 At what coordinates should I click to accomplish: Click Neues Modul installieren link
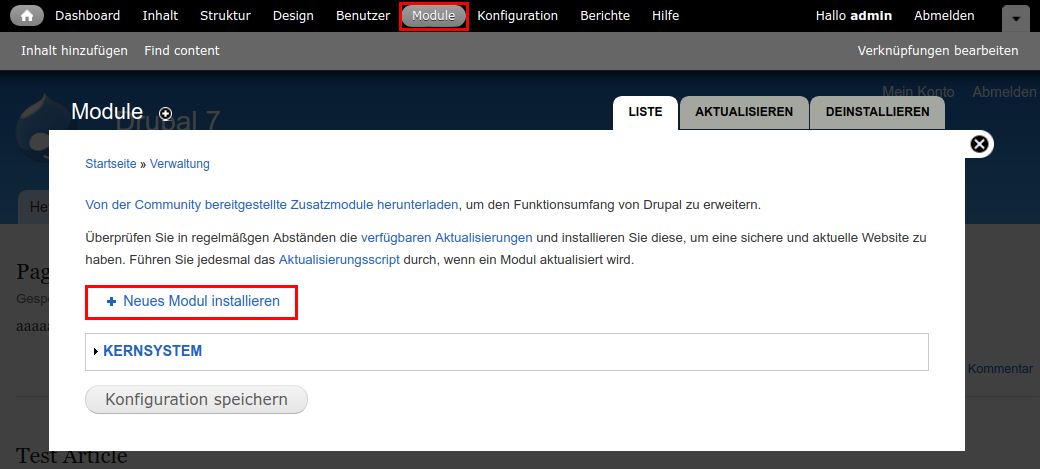tap(201, 301)
